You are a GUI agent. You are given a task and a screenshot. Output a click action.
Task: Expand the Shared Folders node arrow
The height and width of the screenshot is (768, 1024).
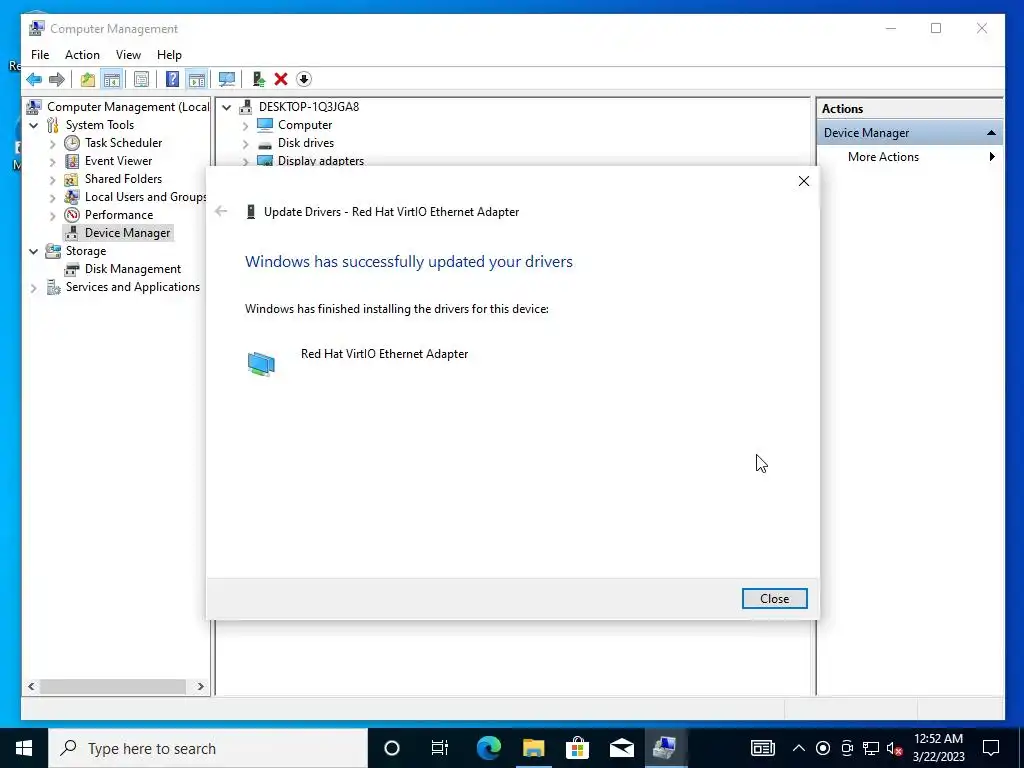pyautogui.click(x=53, y=179)
